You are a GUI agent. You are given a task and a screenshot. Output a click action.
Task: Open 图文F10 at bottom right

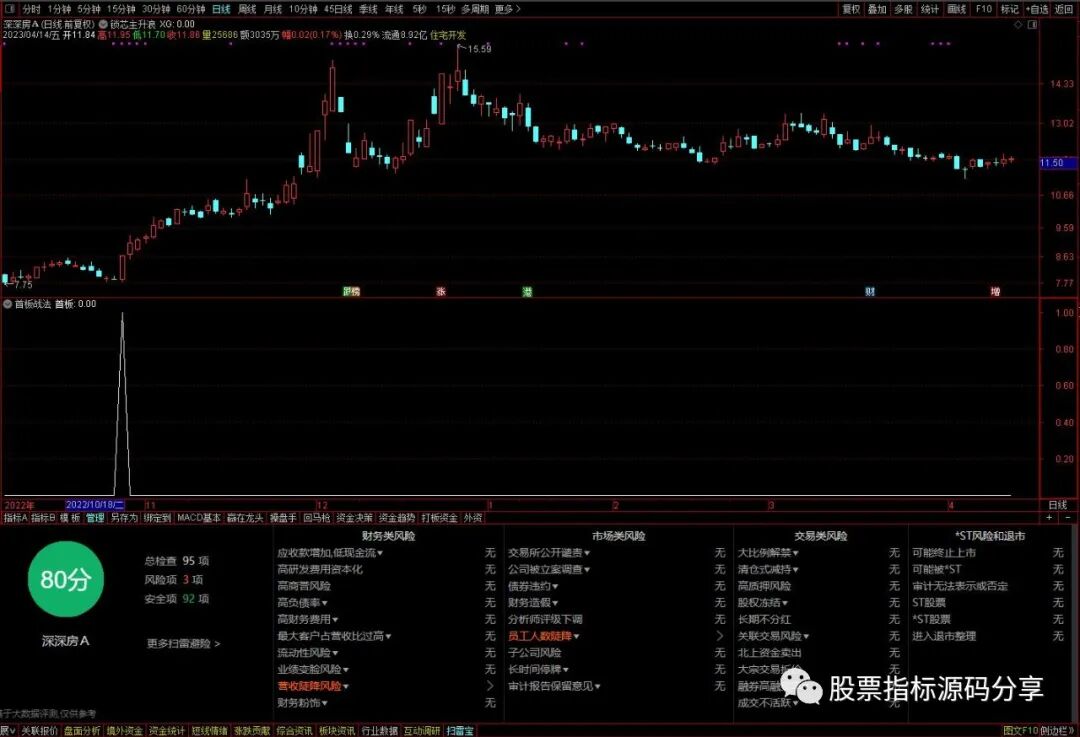tap(1020, 731)
